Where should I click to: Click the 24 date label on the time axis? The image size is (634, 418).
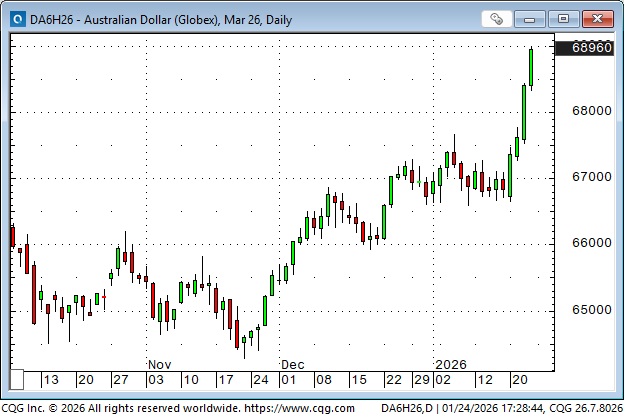click(x=260, y=380)
